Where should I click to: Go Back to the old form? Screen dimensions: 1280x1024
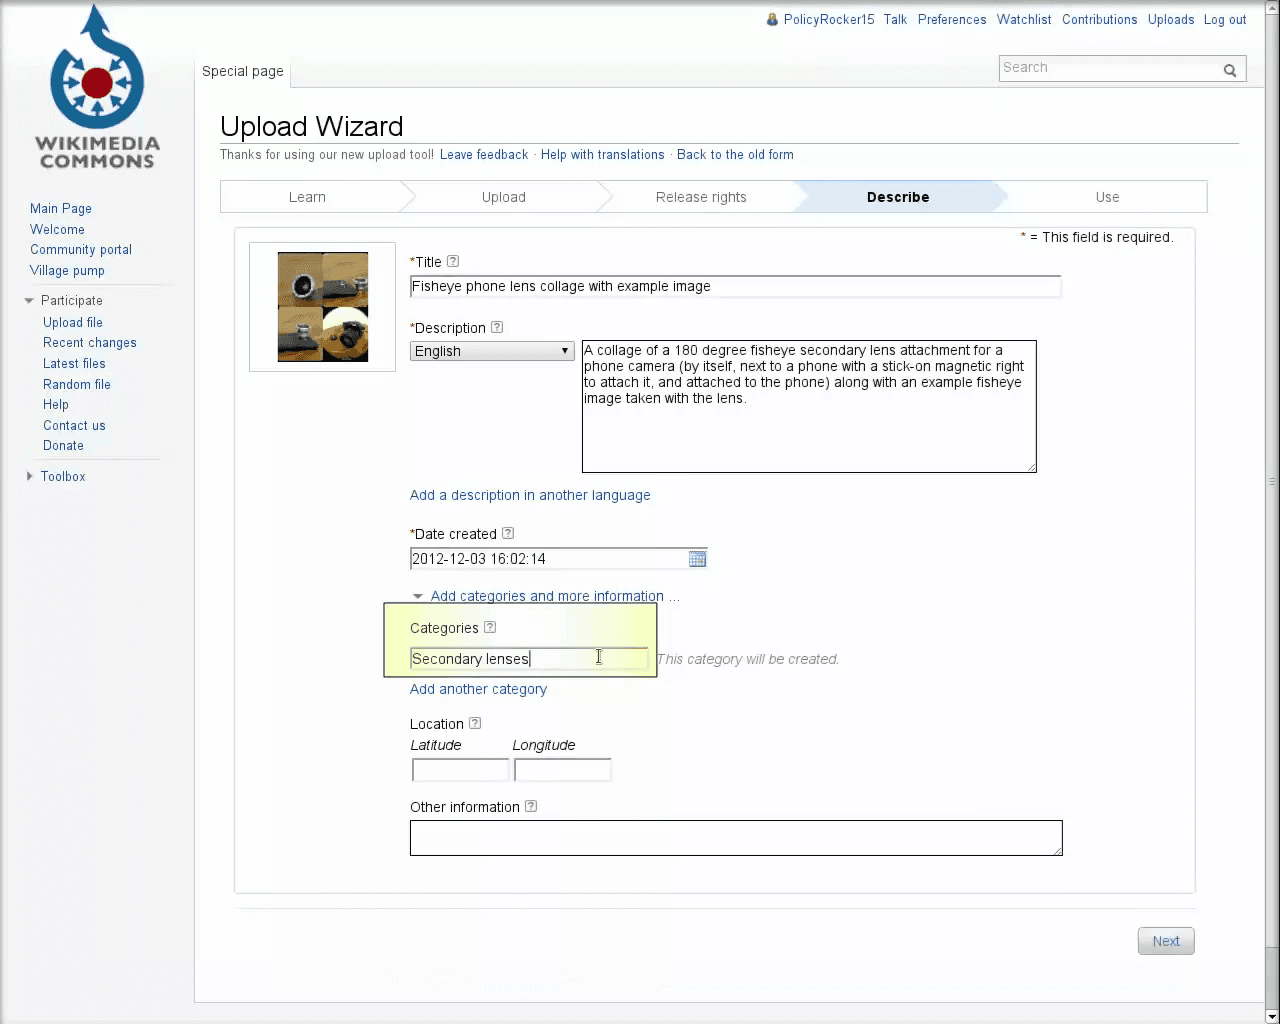735,155
